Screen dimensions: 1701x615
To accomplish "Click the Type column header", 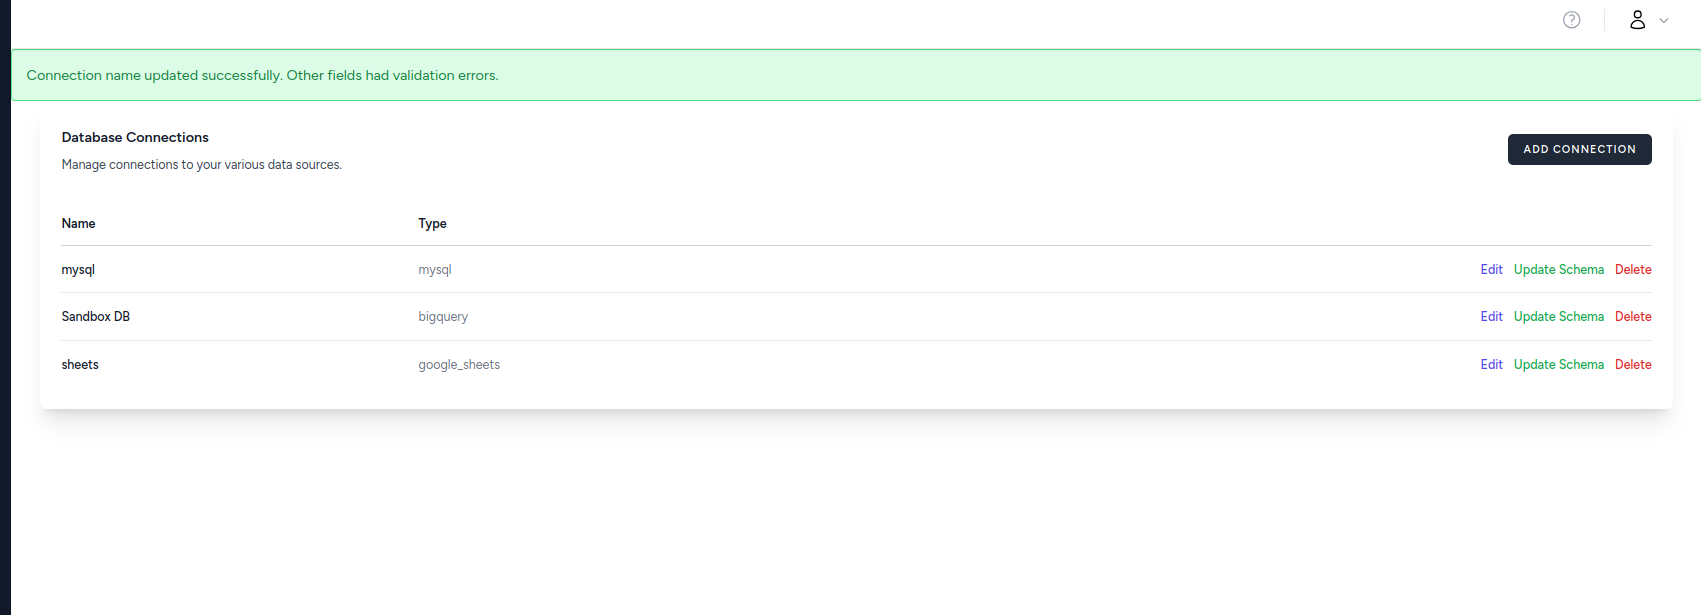I will tap(432, 224).
